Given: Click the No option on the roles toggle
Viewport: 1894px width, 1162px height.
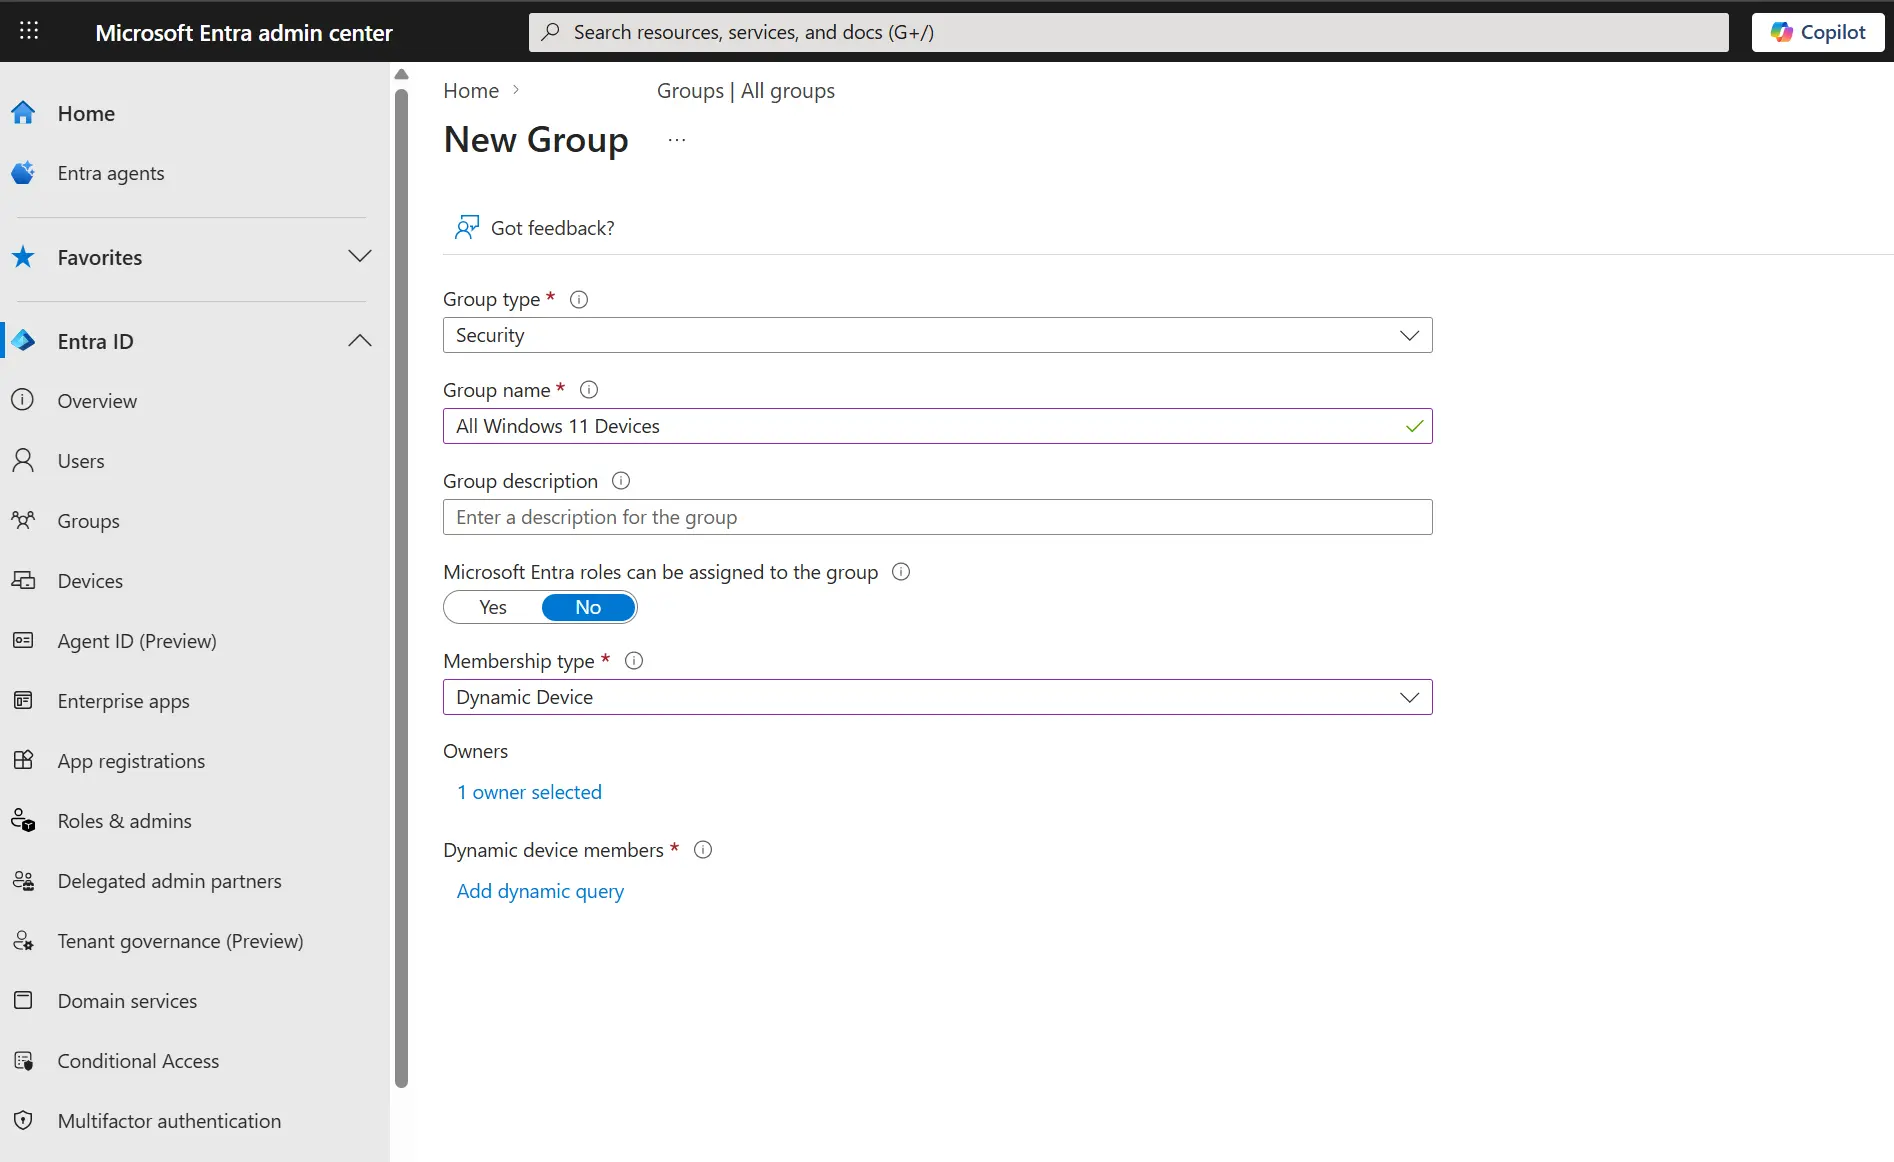Looking at the screenshot, I should [587, 607].
